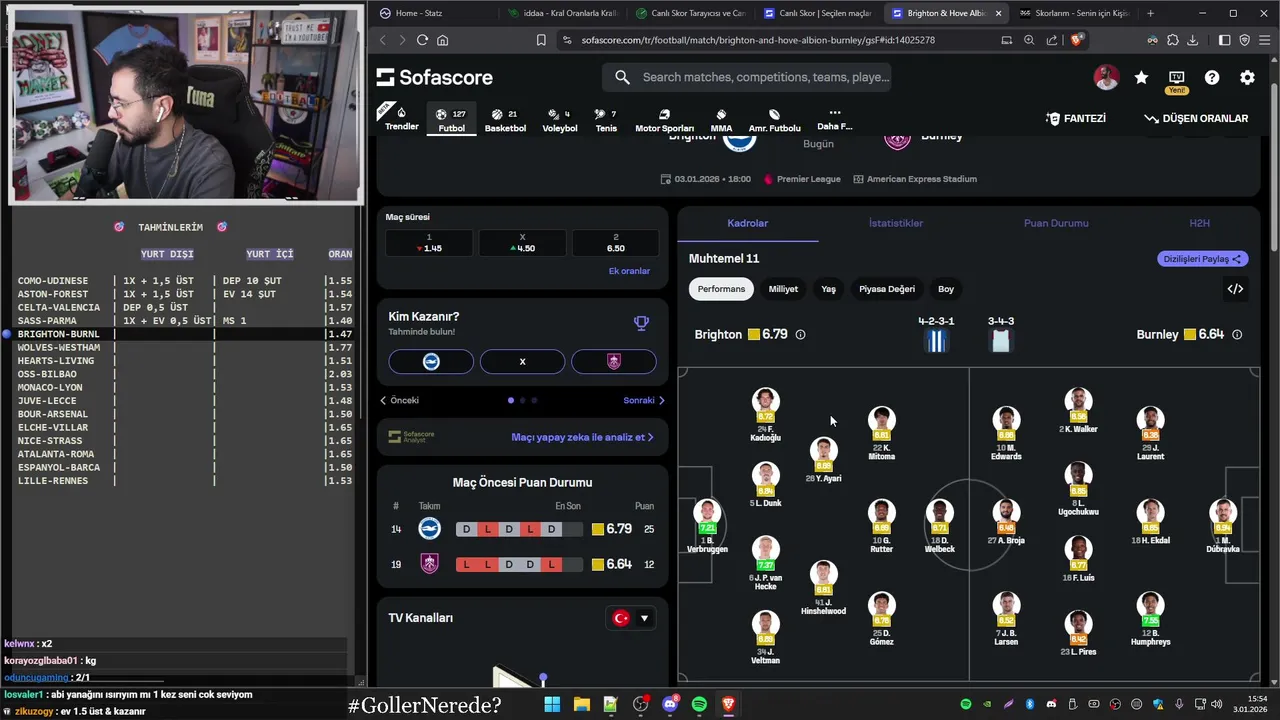
Task: Vote Burnley to win
Action: [x=614, y=361]
